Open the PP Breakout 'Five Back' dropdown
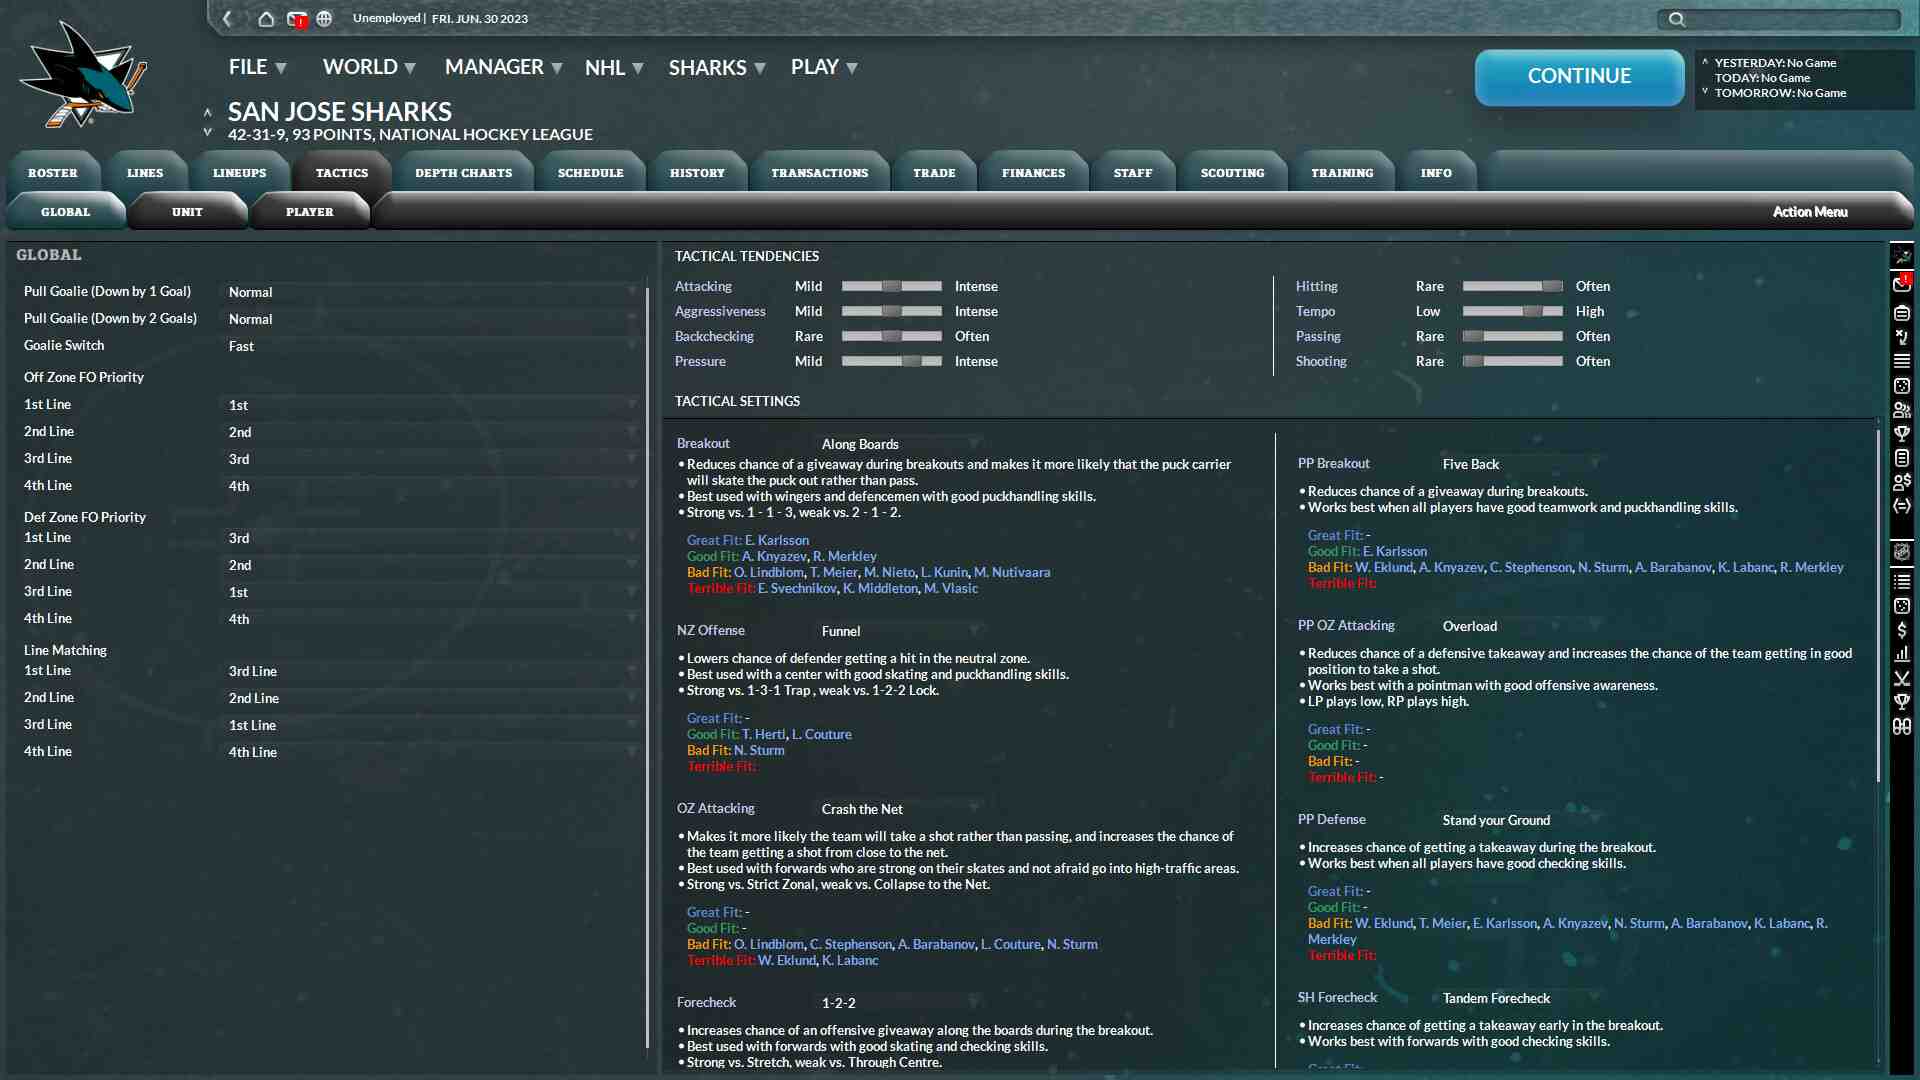1920x1080 pixels. coord(1520,464)
